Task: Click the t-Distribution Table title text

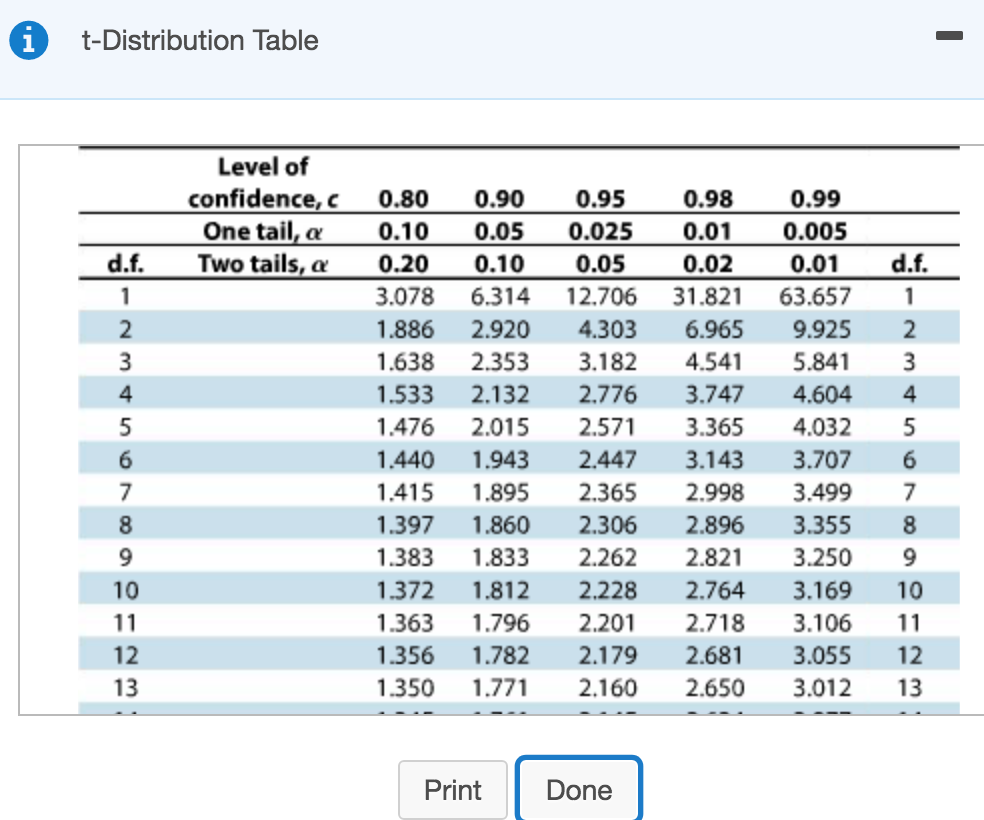Action: [x=198, y=41]
